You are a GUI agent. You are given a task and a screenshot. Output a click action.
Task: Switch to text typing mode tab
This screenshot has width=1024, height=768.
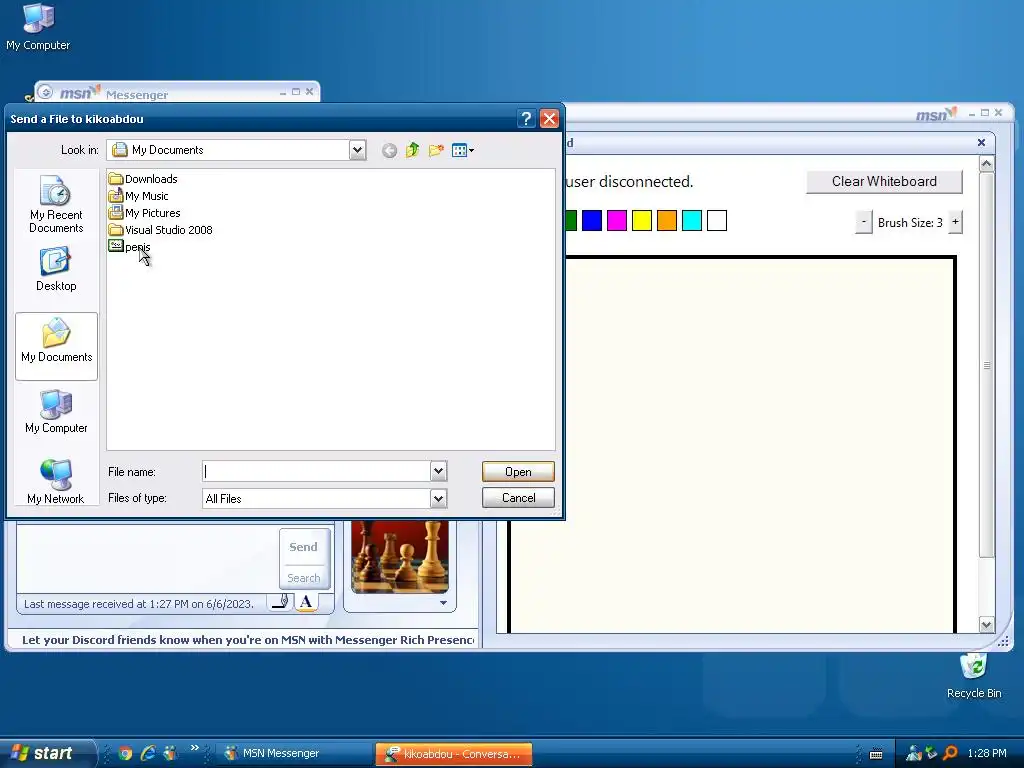coord(306,601)
